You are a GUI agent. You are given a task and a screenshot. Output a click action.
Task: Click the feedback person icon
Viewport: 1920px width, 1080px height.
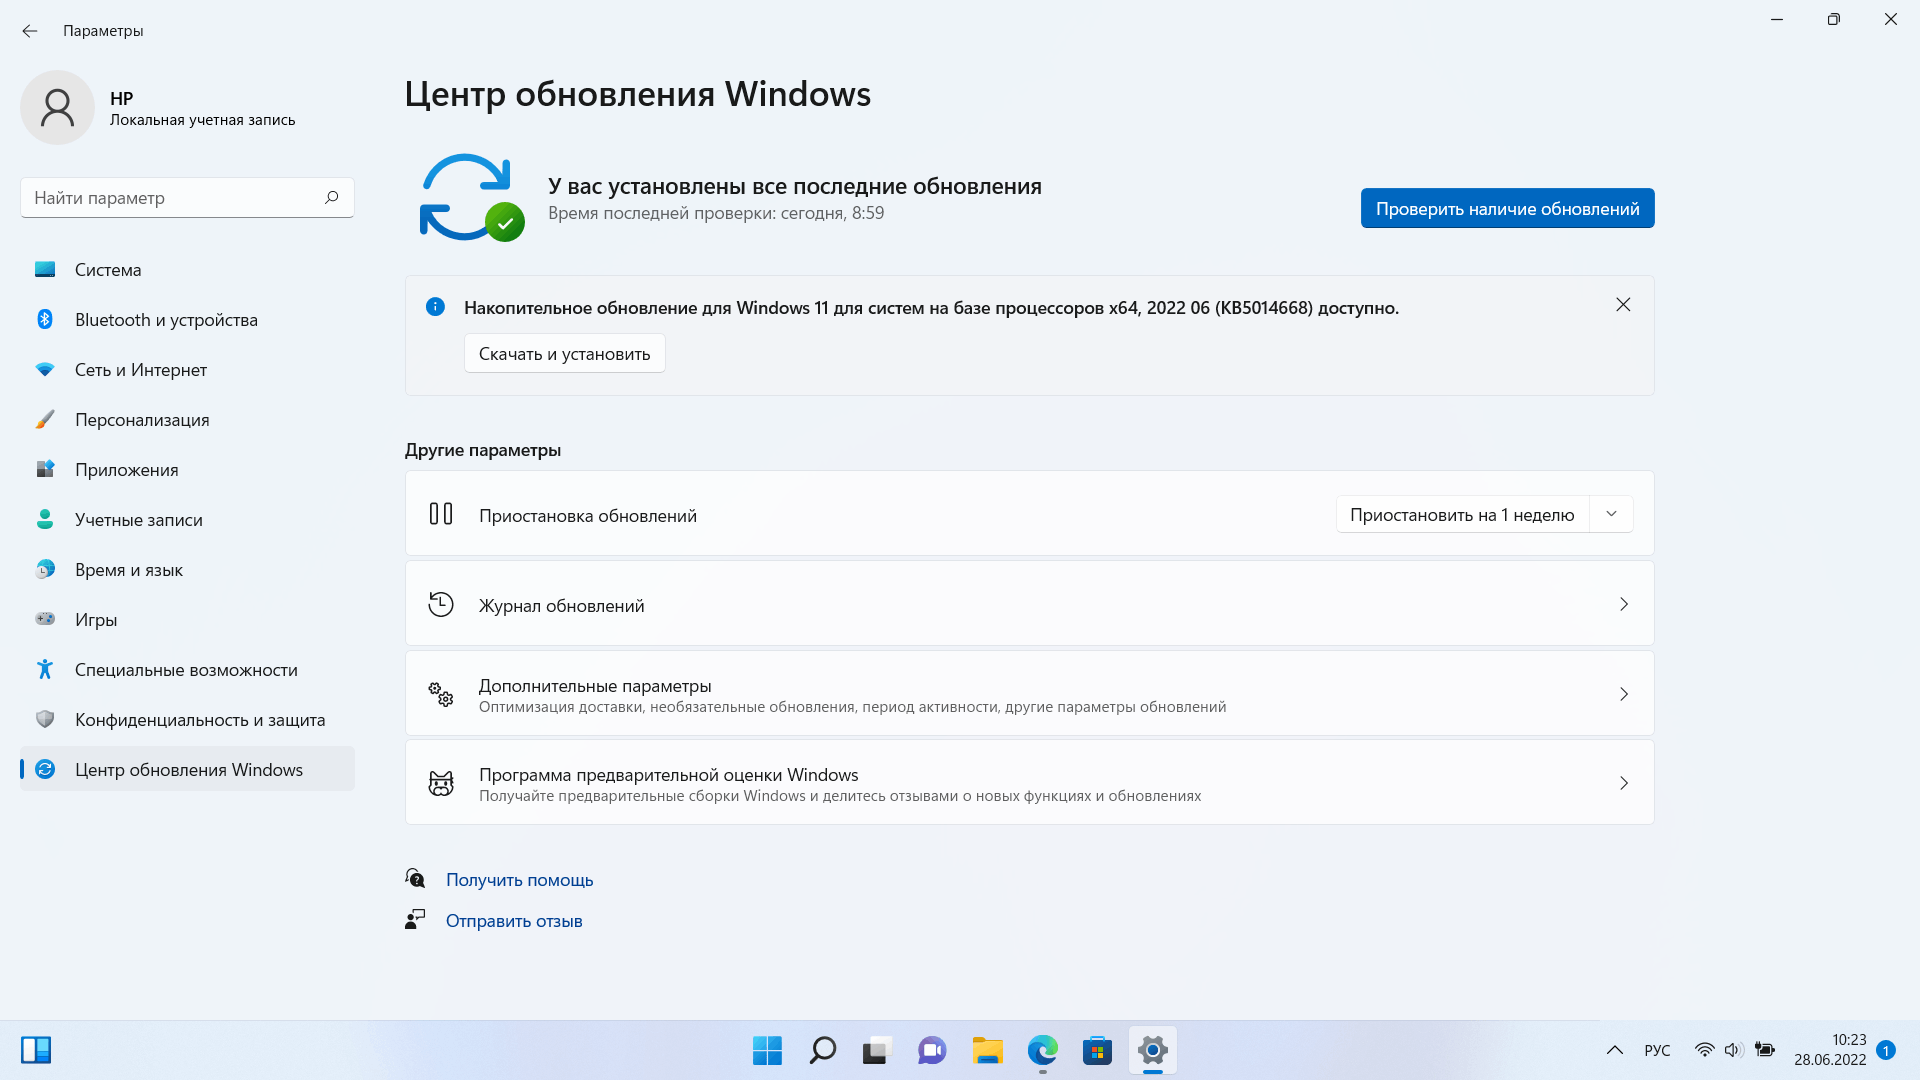coord(415,919)
